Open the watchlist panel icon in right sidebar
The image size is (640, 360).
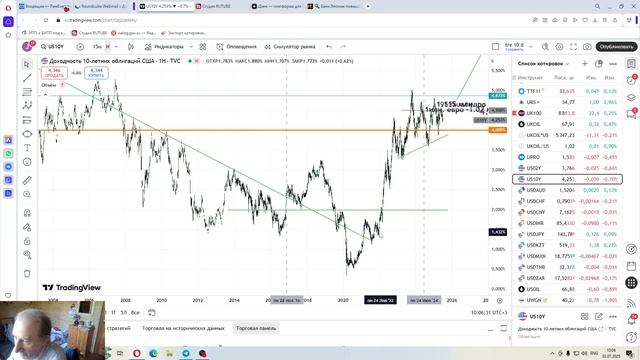click(631, 64)
